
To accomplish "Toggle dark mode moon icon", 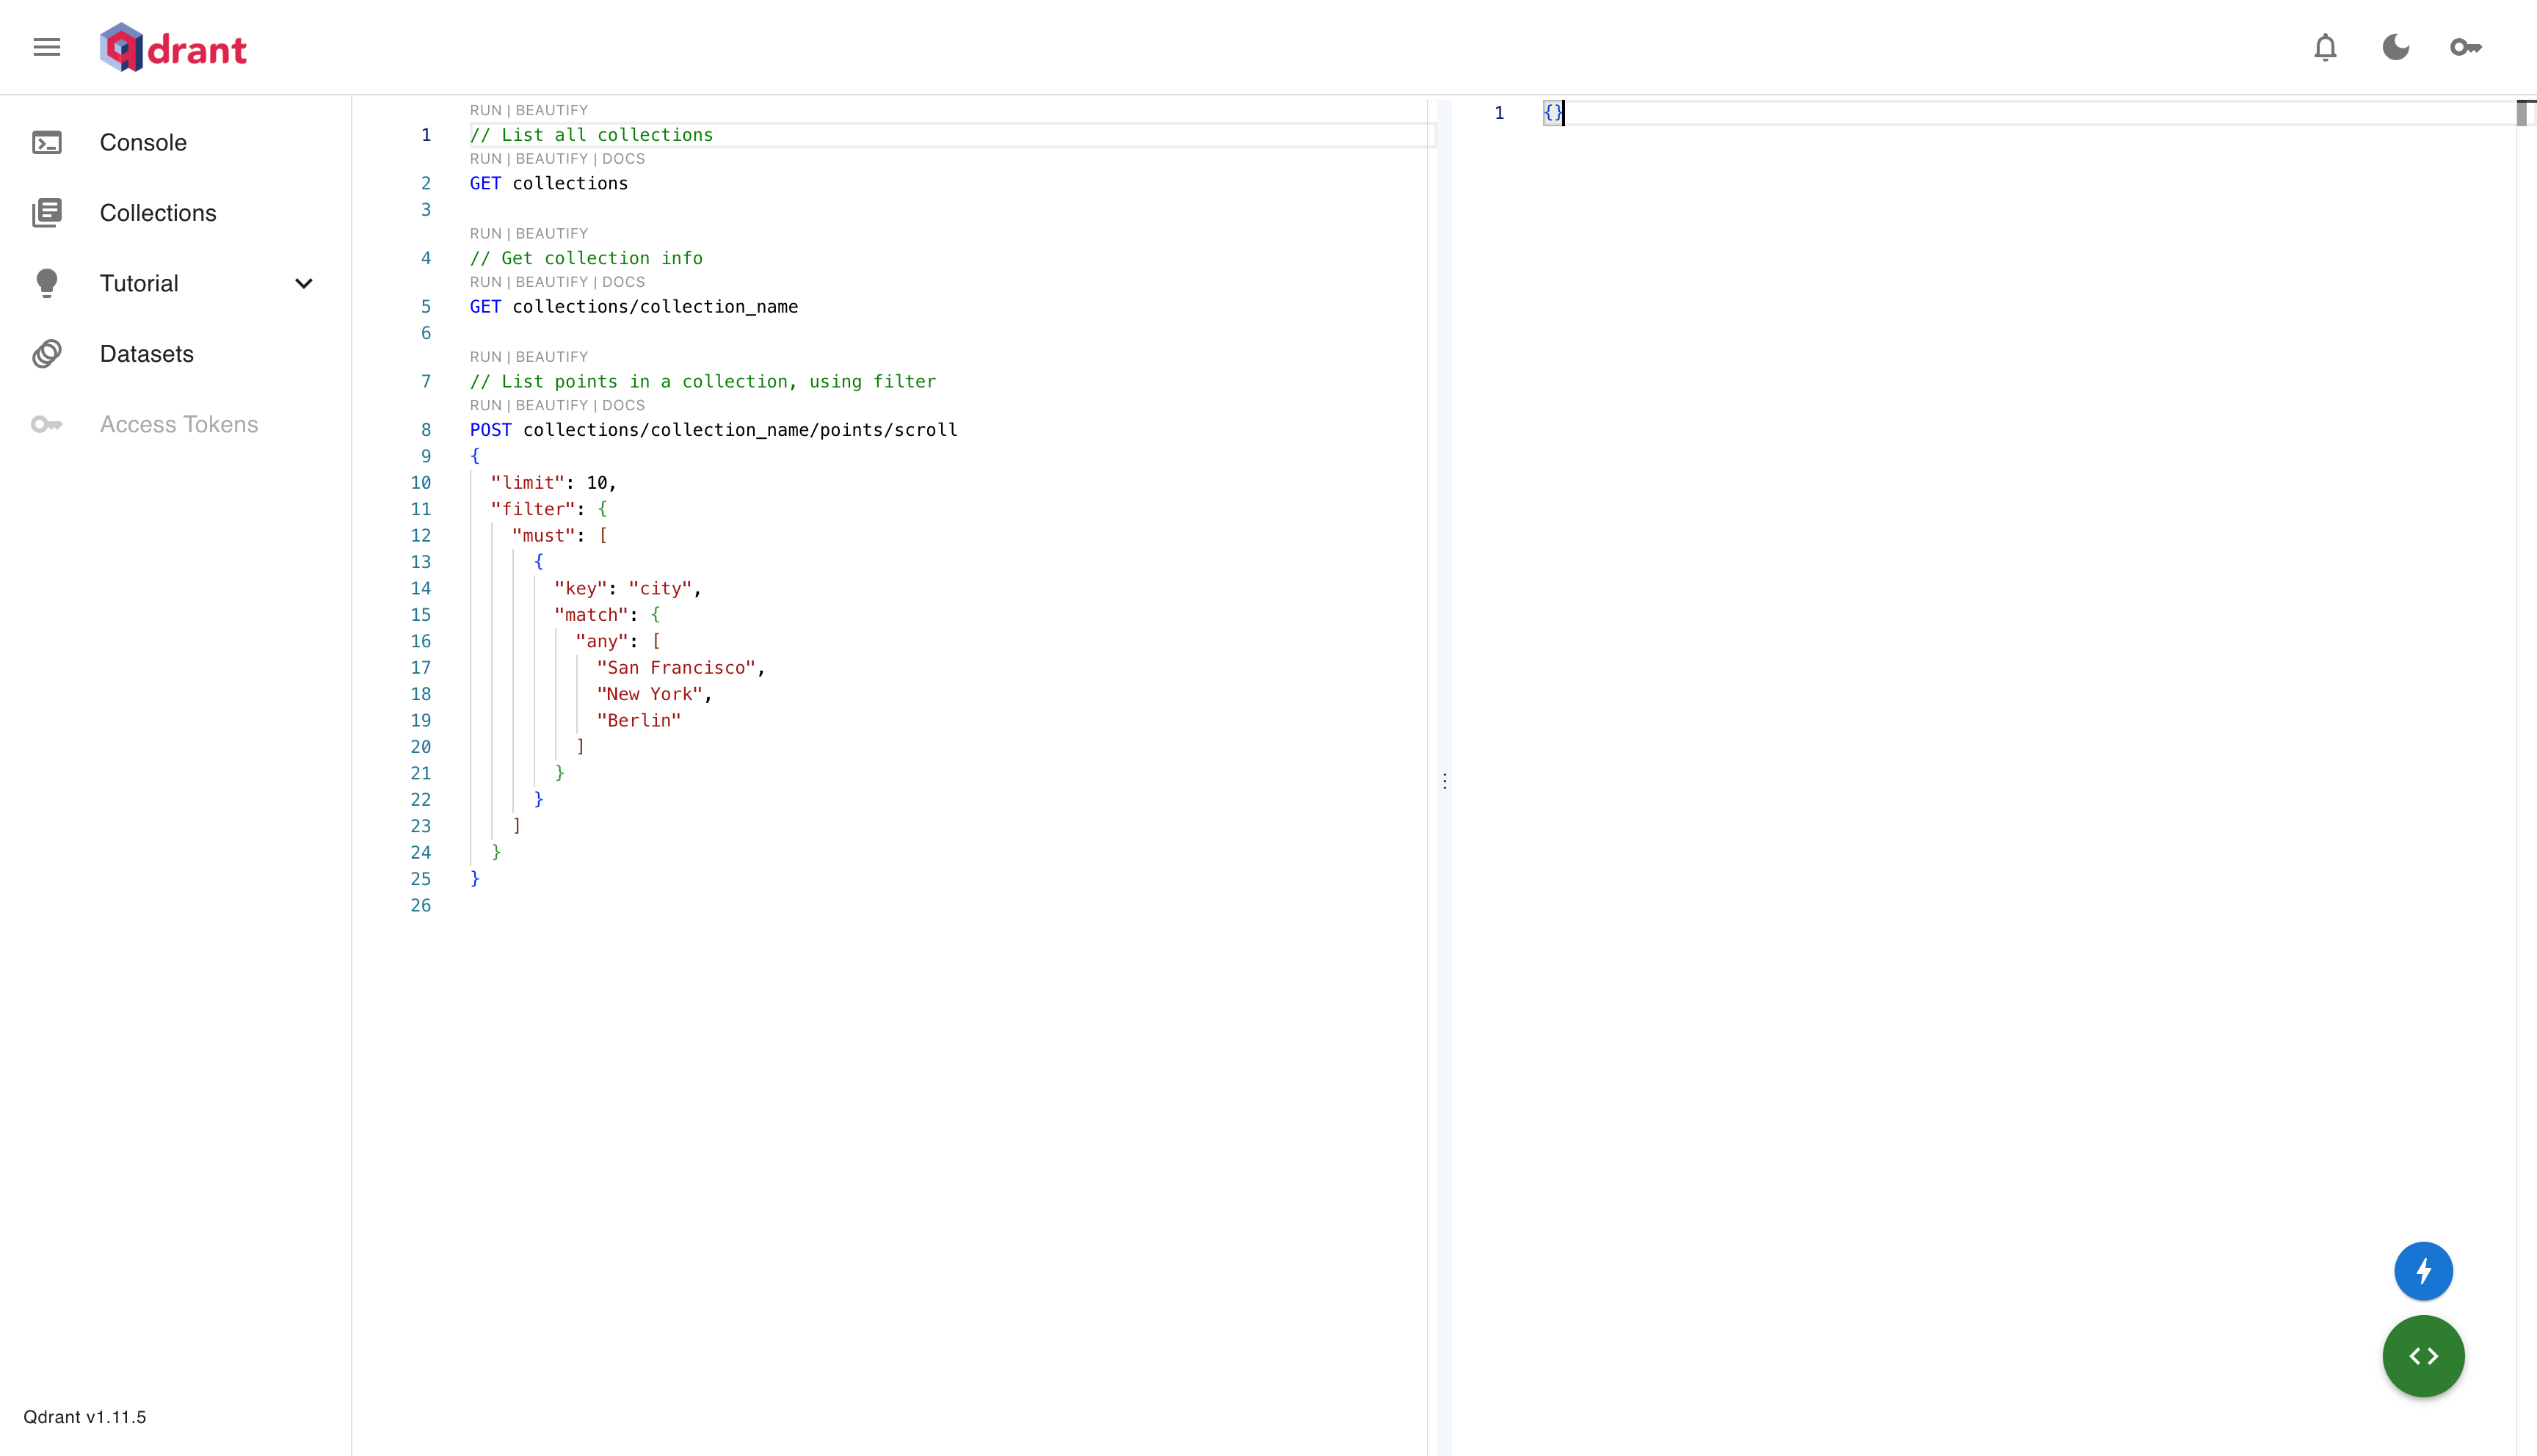I will [2395, 47].
